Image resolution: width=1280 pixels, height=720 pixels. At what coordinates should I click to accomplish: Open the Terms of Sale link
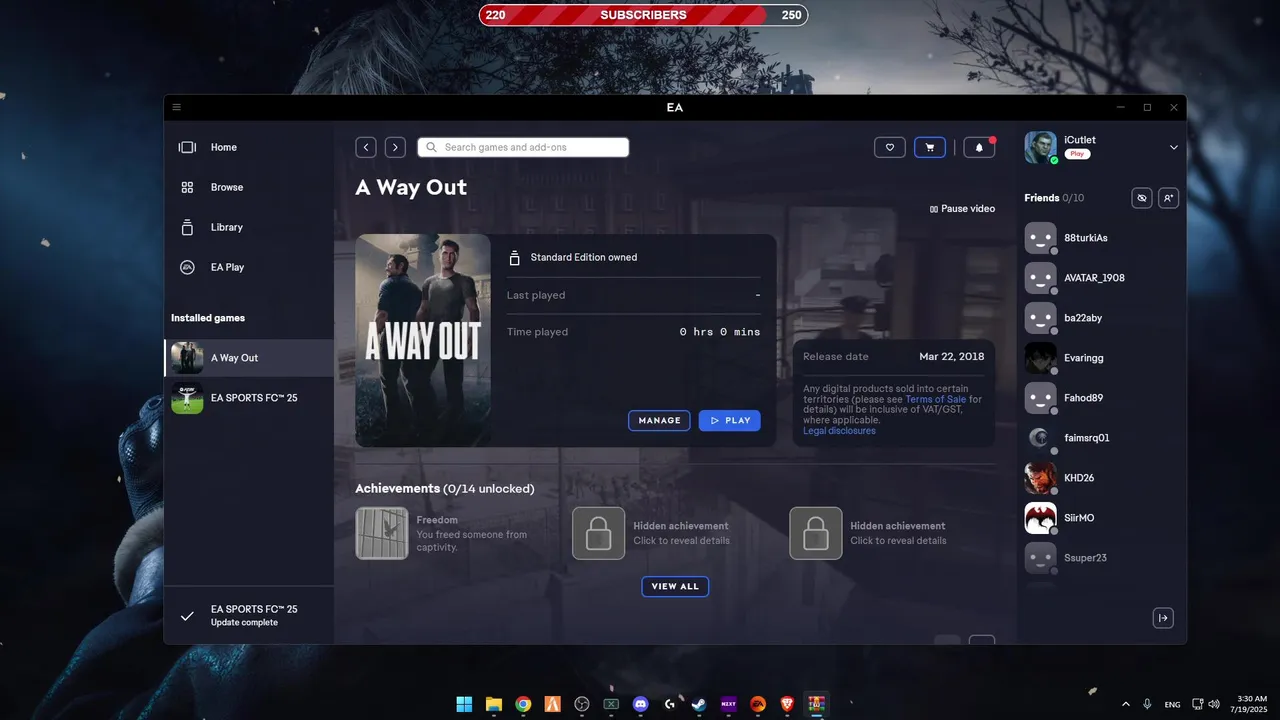coord(936,400)
